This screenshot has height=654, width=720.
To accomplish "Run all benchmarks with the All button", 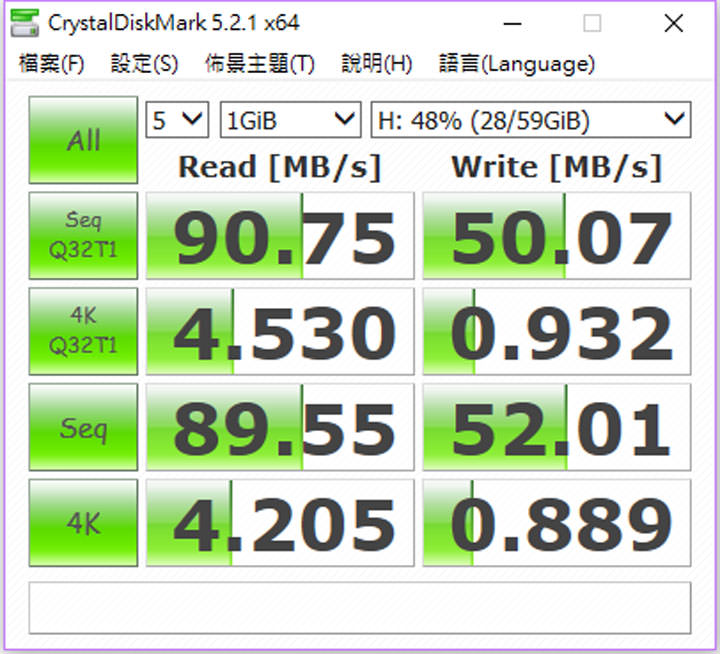I will click(x=83, y=140).
